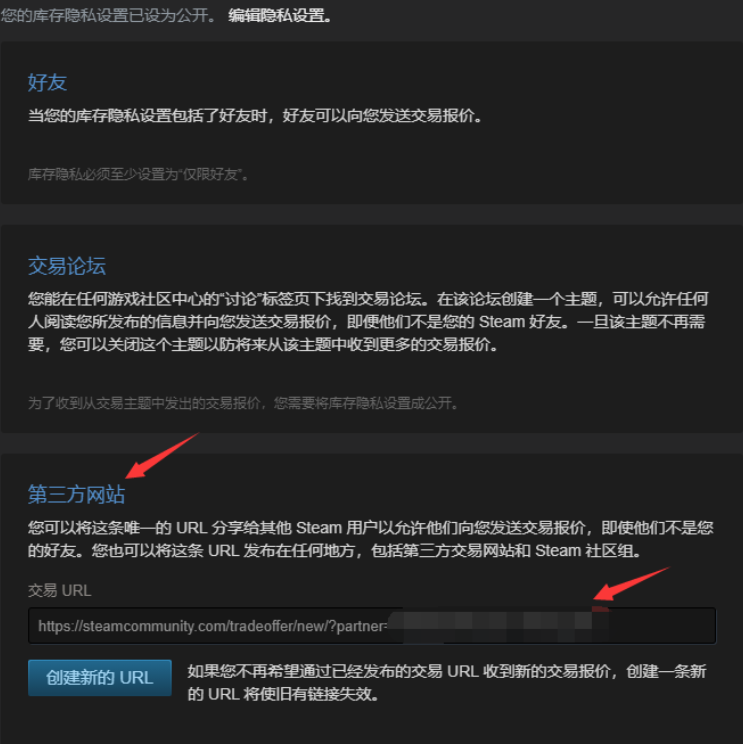Click the gray note about 设置成公开
Image resolution: width=743 pixels, height=744 pixels.
pyautogui.click(x=243, y=403)
